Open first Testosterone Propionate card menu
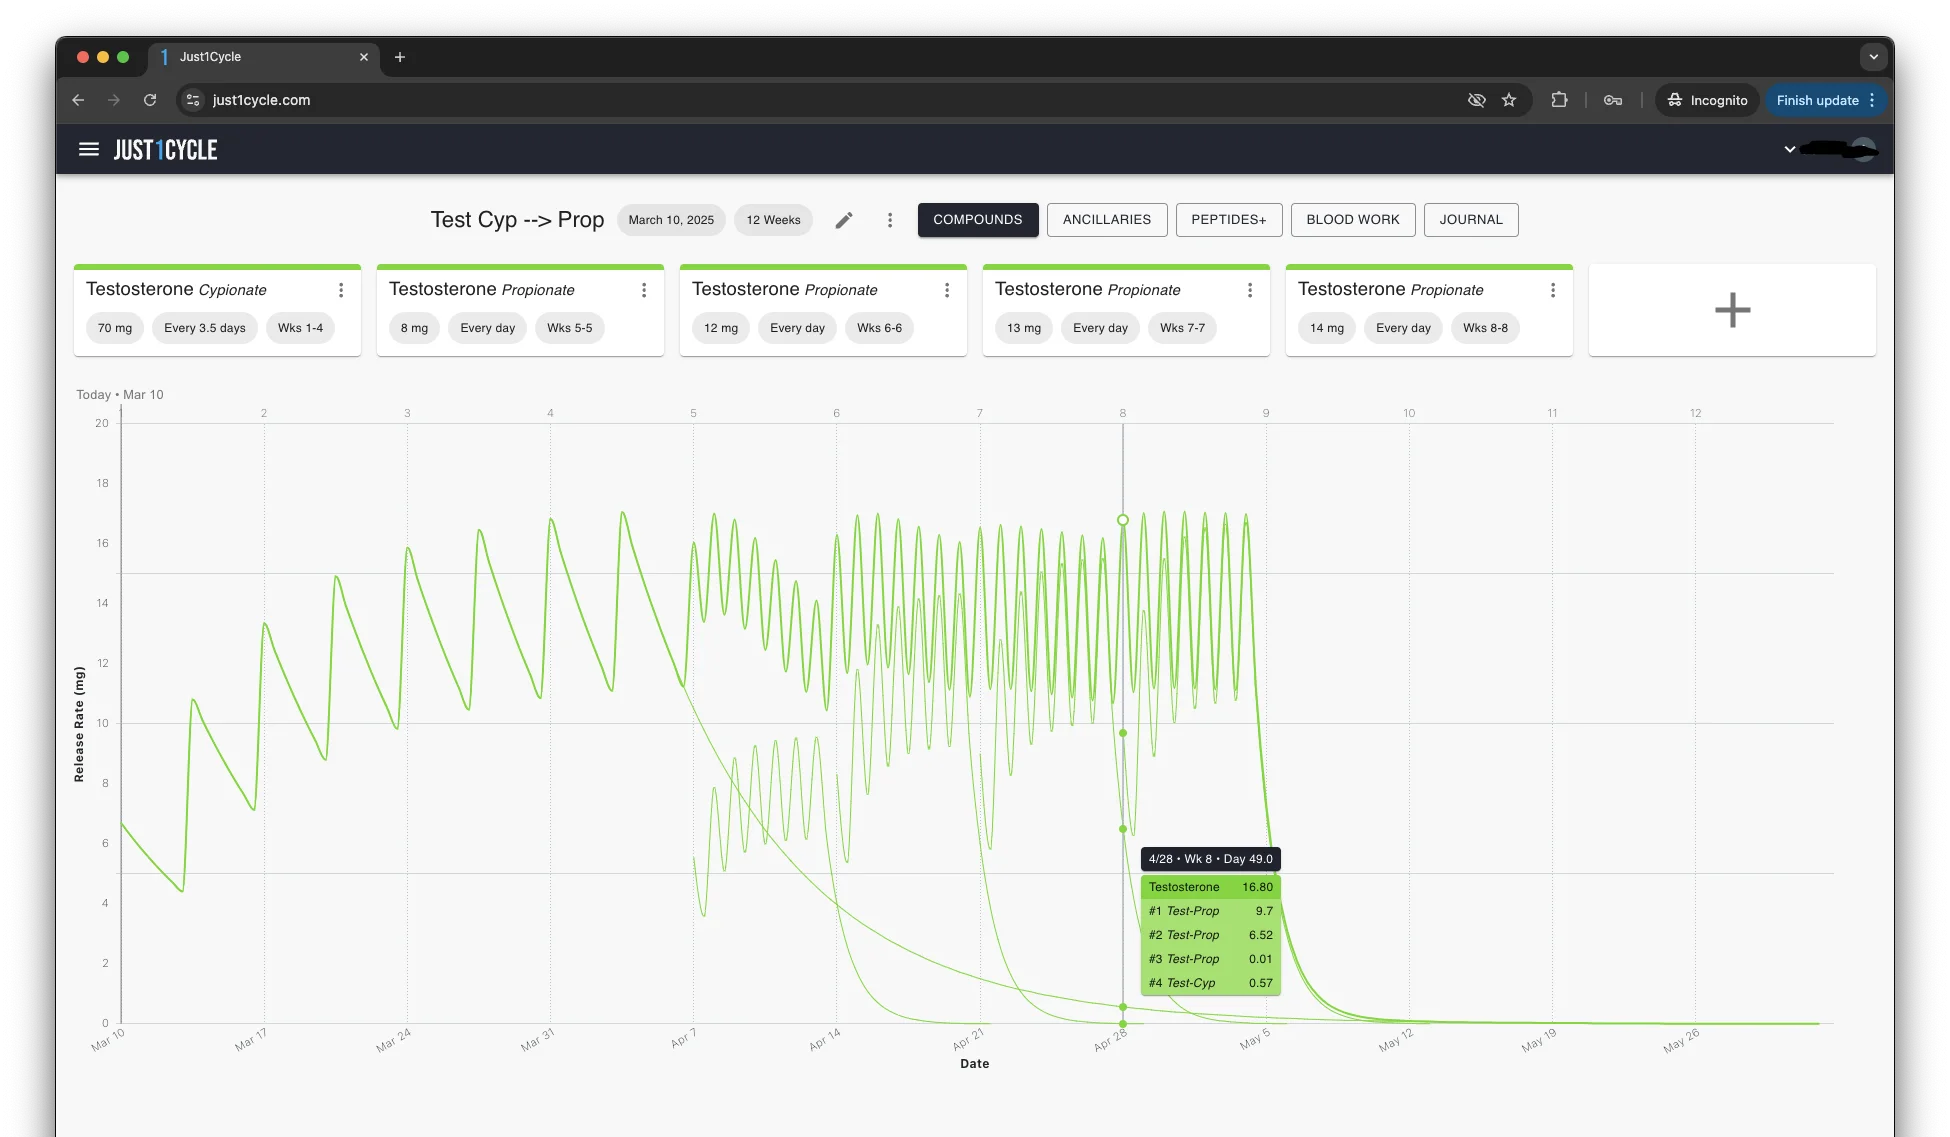The height and width of the screenshot is (1137, 1950). coord(645,290)
